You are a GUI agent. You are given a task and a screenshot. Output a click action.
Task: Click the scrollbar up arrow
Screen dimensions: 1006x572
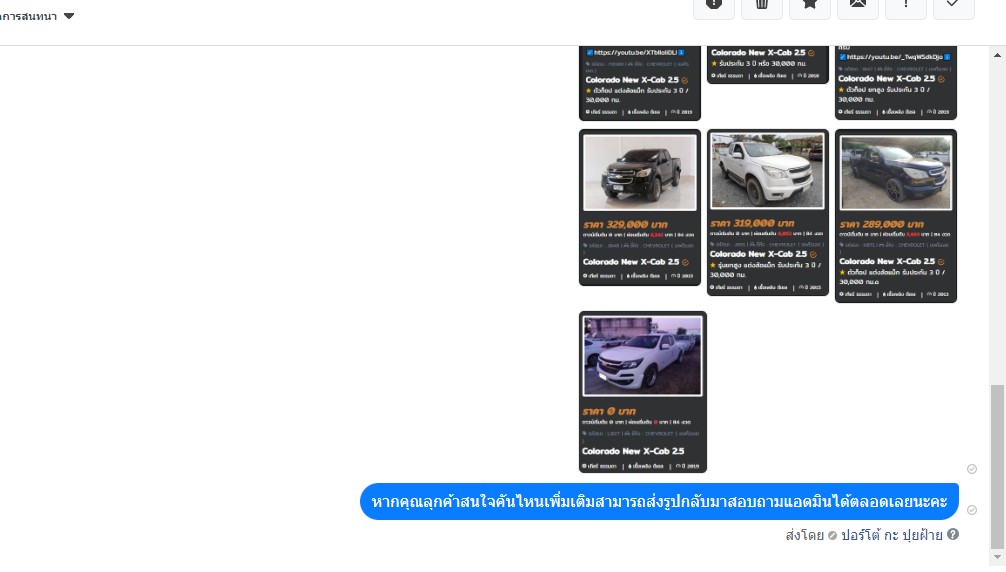click(997, 55)
